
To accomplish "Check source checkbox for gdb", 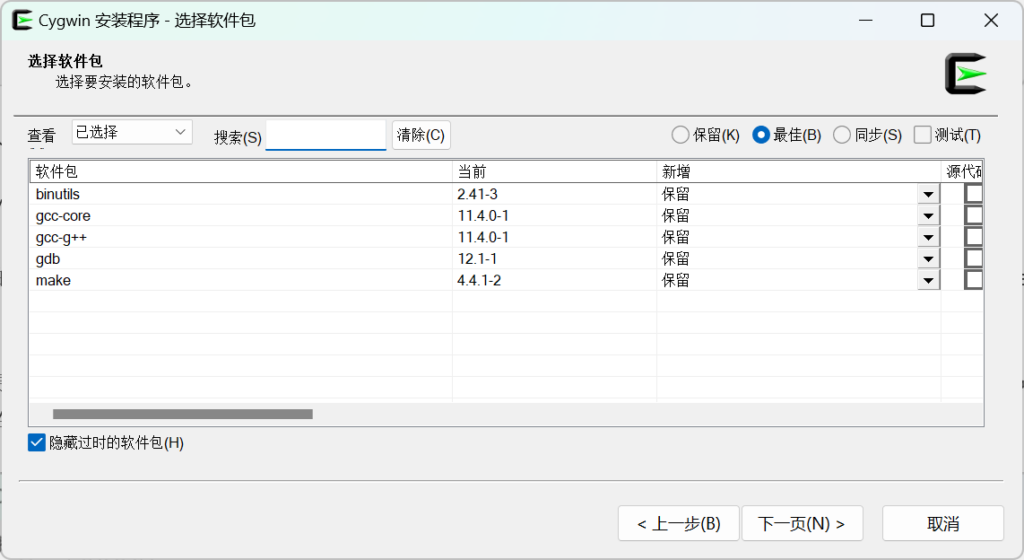I will (974, 258).
